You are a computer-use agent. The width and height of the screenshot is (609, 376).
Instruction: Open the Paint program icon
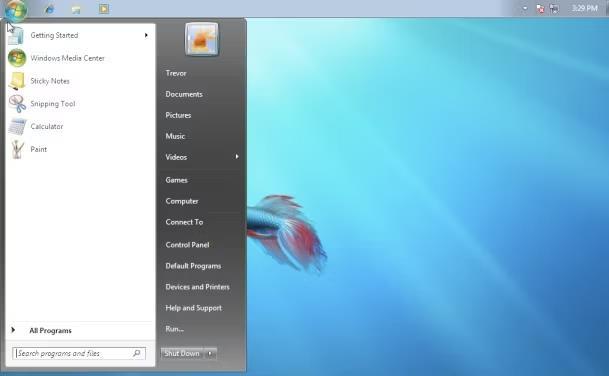[x=17, y=150]
